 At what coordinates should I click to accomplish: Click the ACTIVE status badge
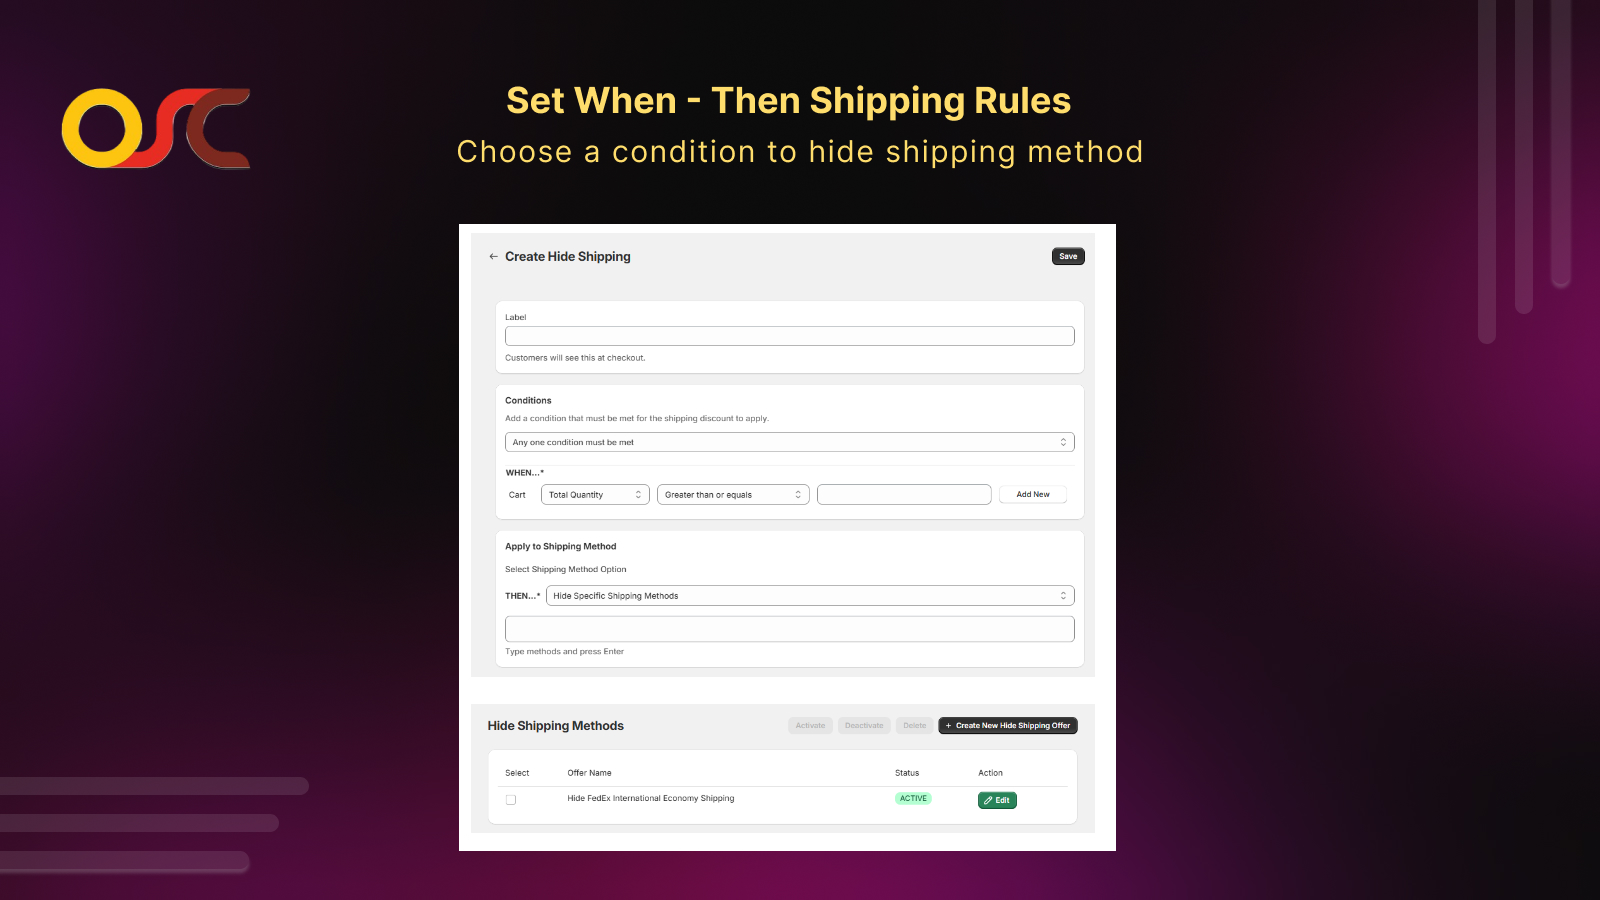[x=913, y=798]
